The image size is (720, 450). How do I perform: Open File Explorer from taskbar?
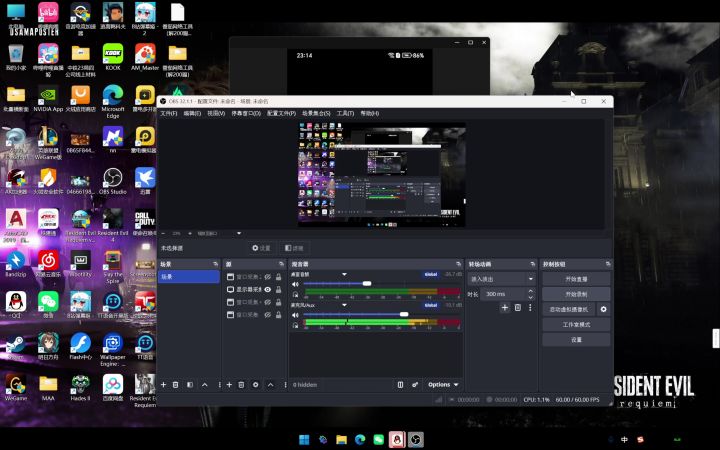pos(341,439)
